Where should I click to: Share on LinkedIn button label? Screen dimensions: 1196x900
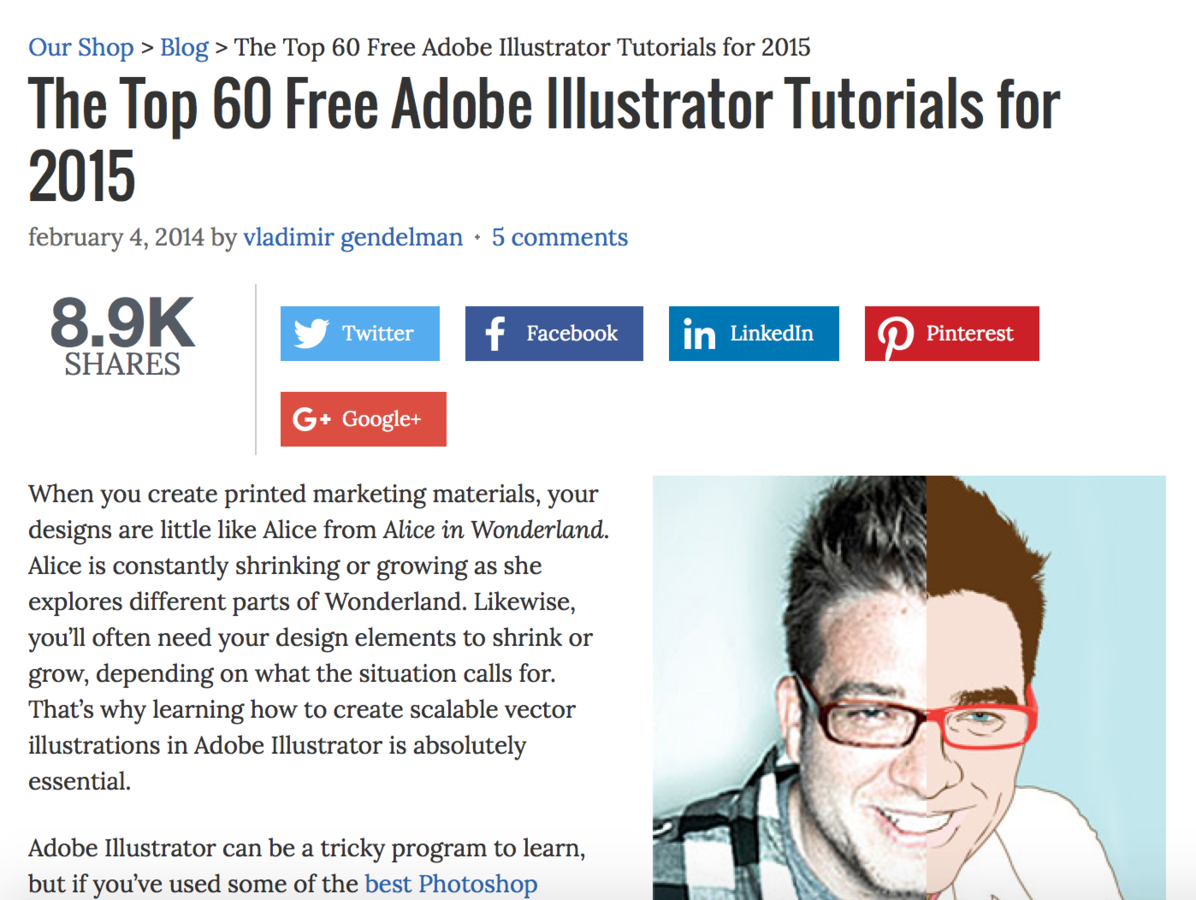(x=771, y=333)
